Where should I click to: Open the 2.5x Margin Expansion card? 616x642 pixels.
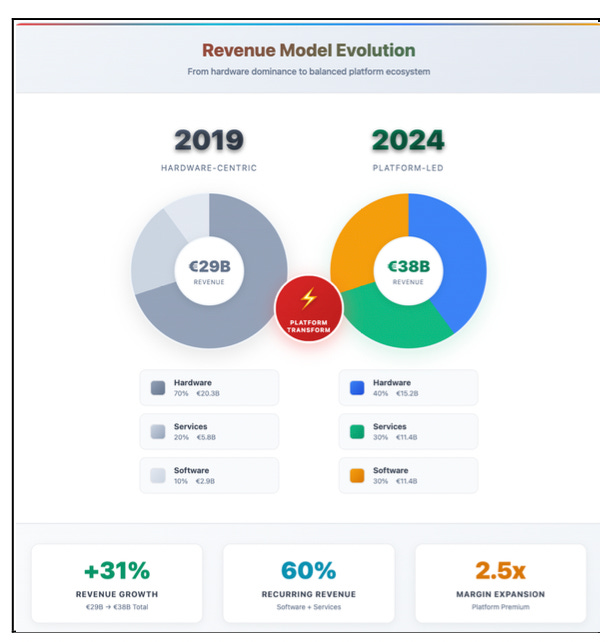click(x=500, y=583)
